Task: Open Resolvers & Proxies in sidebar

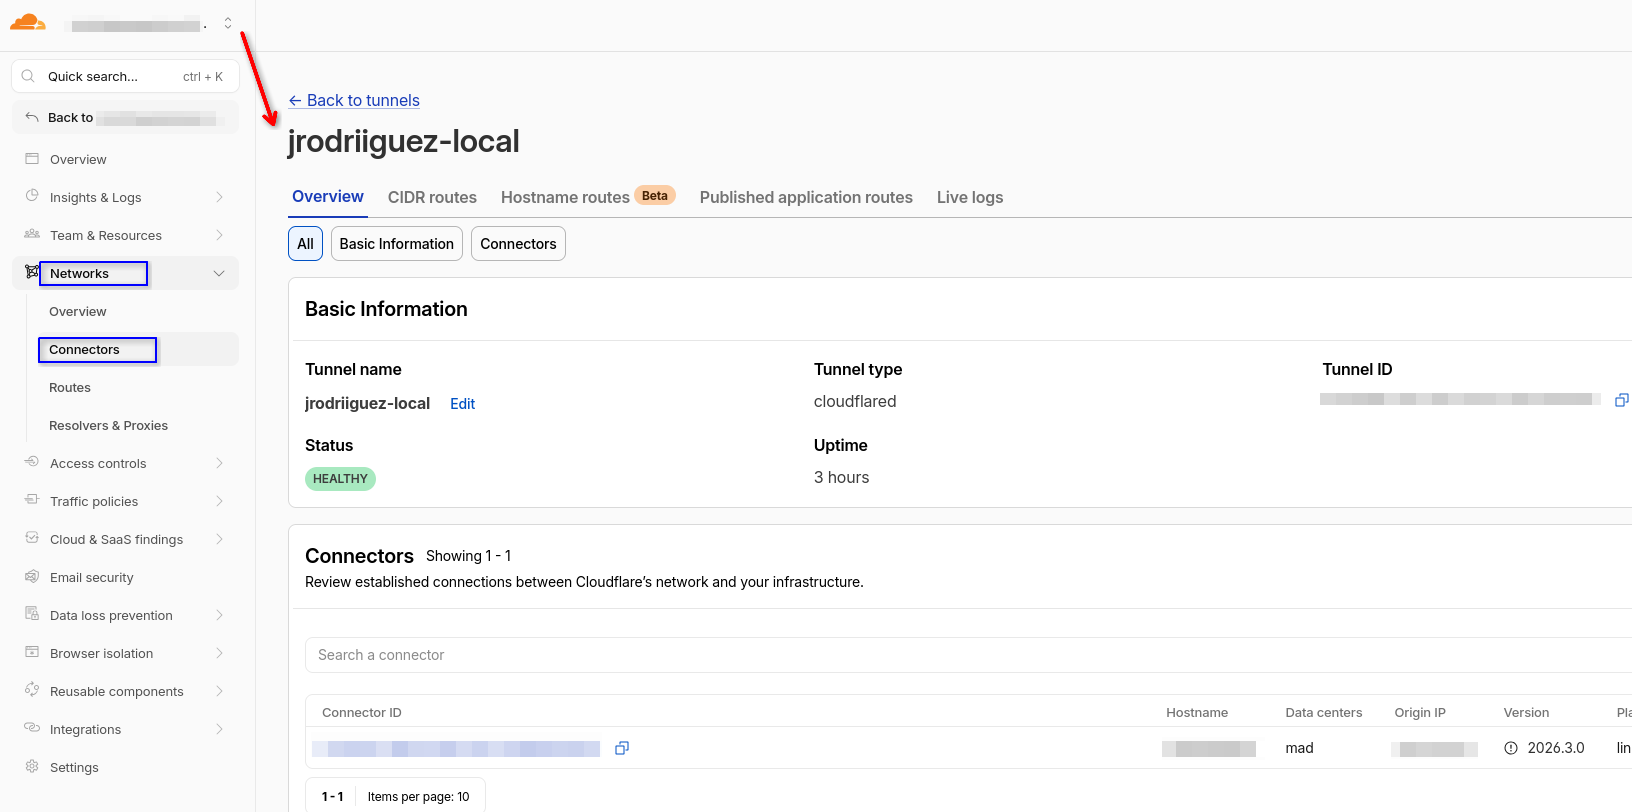Action: pyautogui.click(x=108, y=425)
